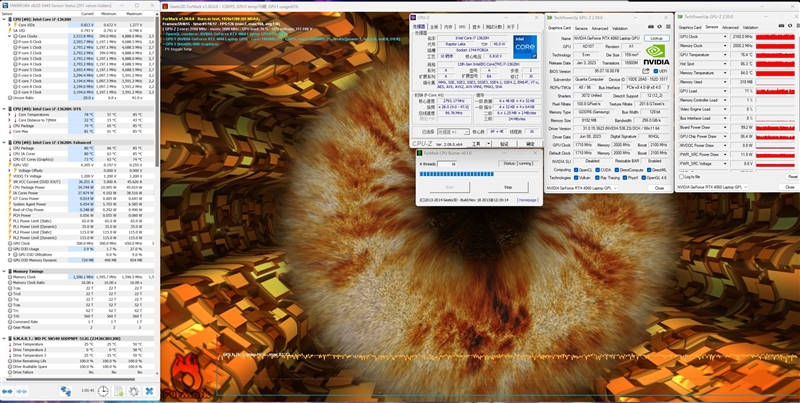Open the GPU Clock sensor dropdown in GPU-Z
The width and height of the screenshot is (800, 403).
(724, 37)
